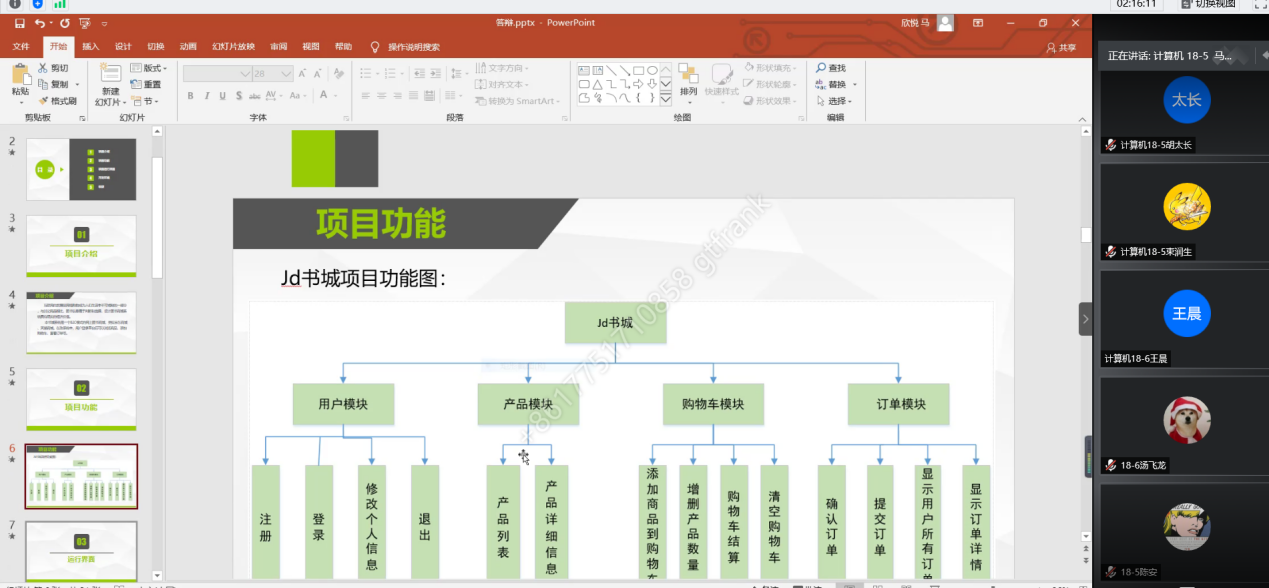The image size is (1269, 588).
Task: Select the Cut (剪切) scissors icon
Action: point(44,68)
